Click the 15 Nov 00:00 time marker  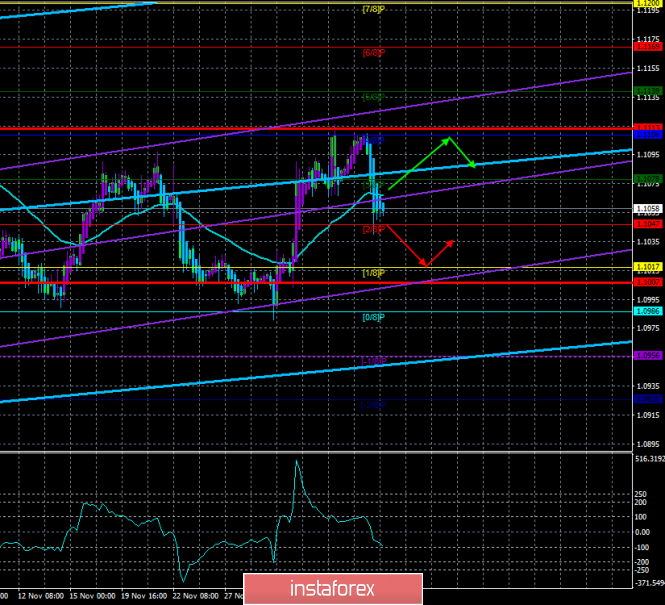point(93,596)
